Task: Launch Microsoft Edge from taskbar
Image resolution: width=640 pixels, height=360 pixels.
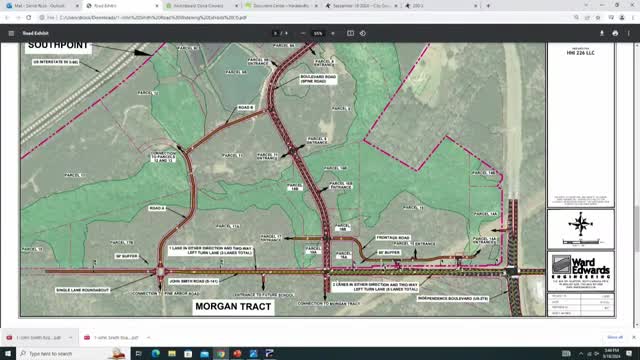Action: point(156,353)
